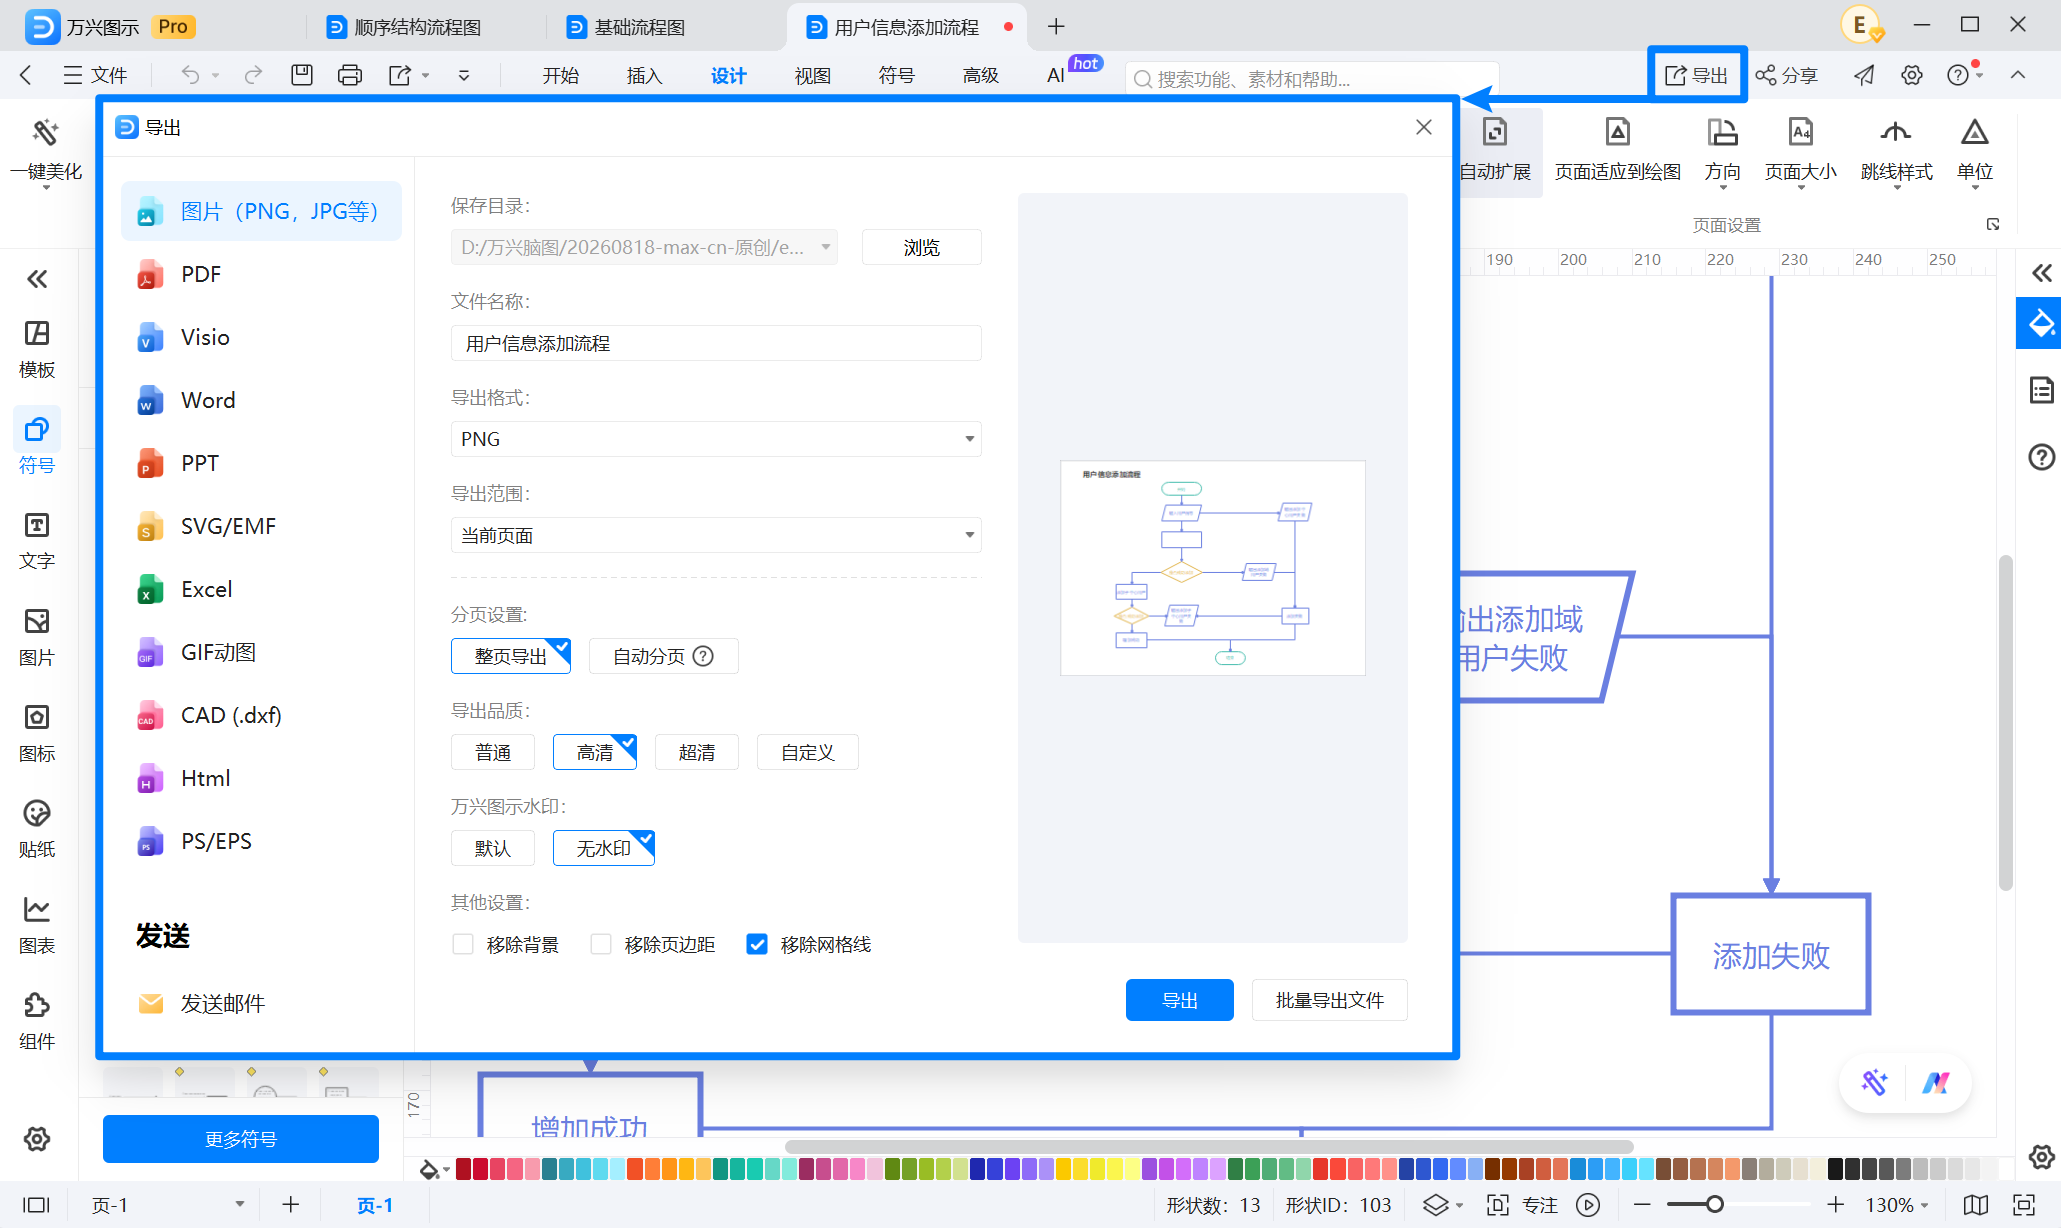Click the print icon in the top toolbar
The width and height of the screenshot is (2061, 1228).
349,75
